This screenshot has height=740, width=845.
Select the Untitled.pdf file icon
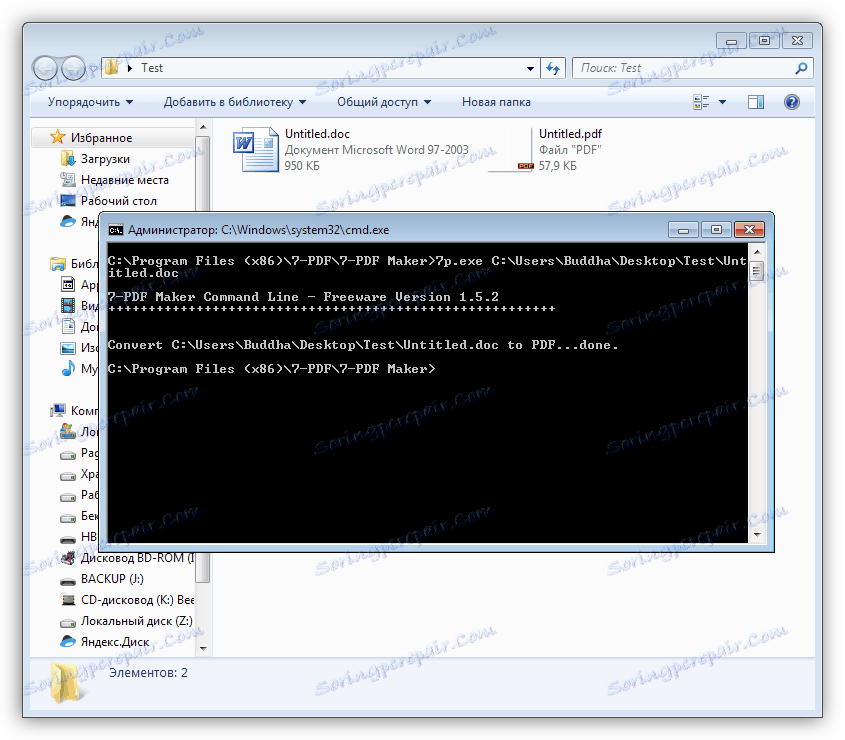pos(510,150)
